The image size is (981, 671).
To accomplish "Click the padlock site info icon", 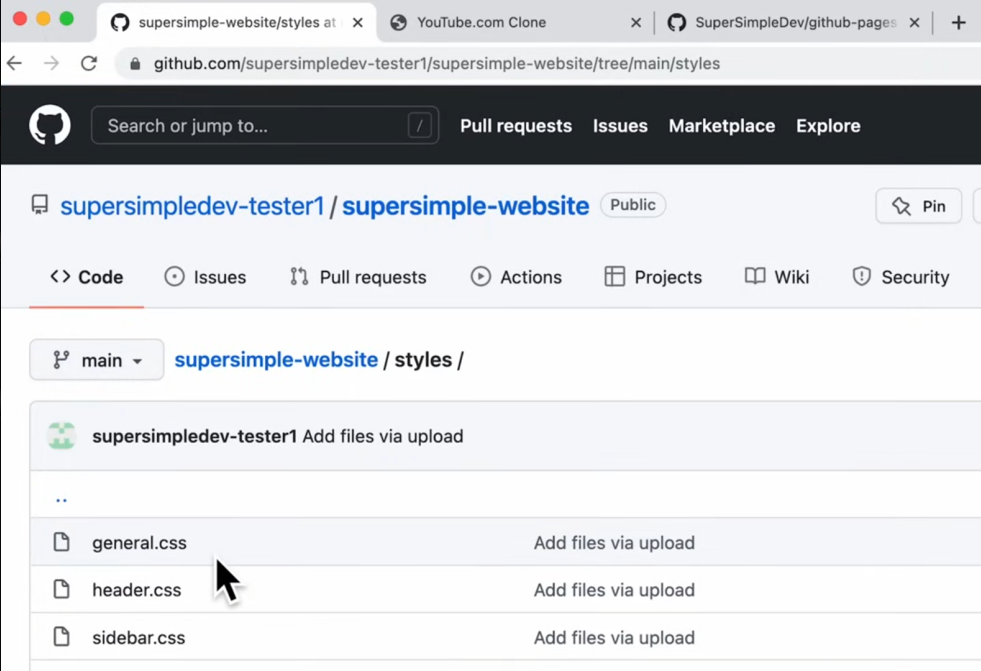I will click(x=135, y=64).
